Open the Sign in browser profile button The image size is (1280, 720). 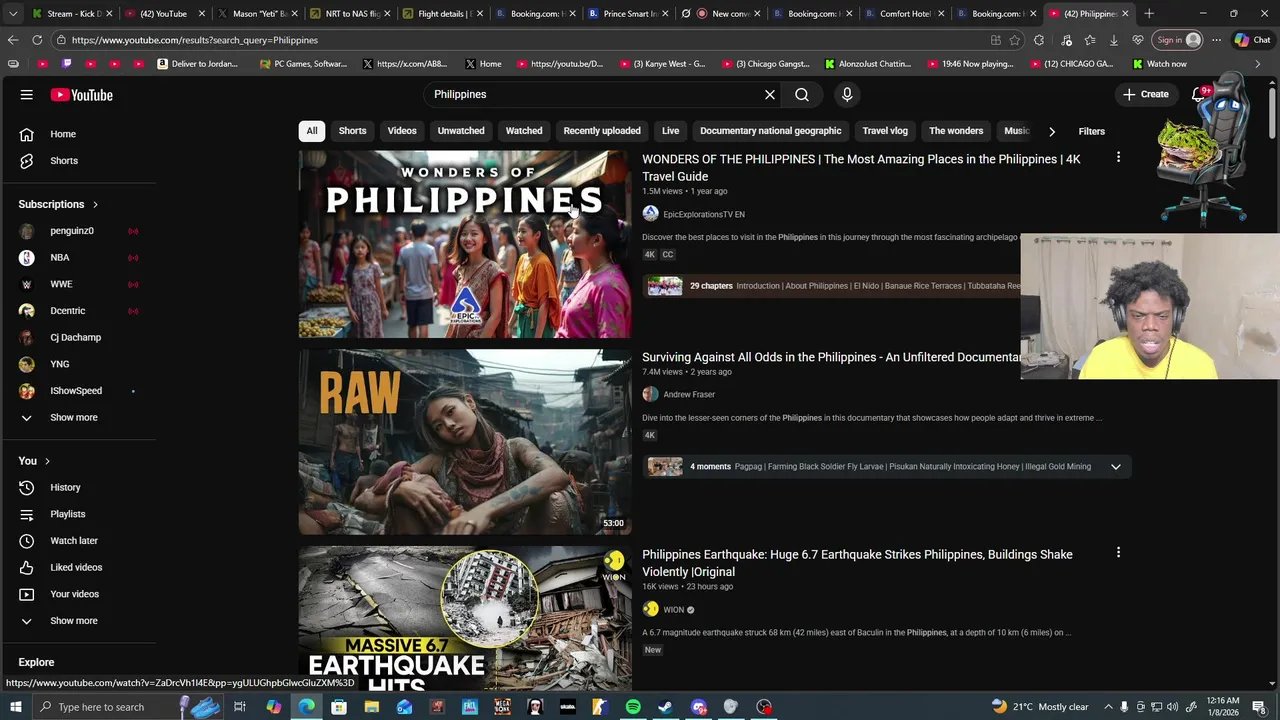(x=1178, y=40)
